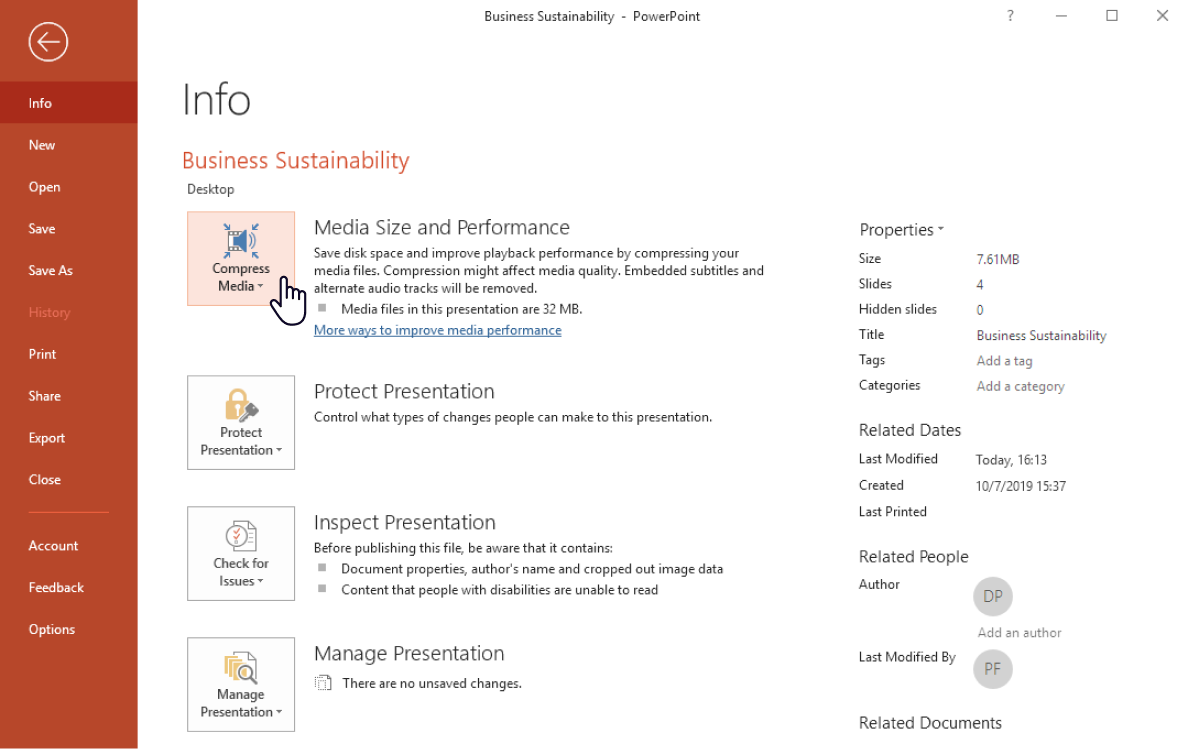The image size is (1188, 749).
Task: Click 'There are no unsaved changes.' text
Action: point(432,683)
